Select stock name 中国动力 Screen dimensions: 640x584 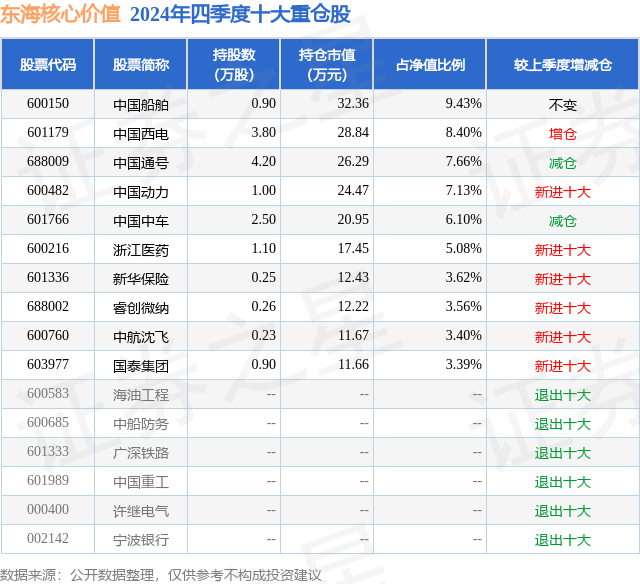click(x=141, y=192)
